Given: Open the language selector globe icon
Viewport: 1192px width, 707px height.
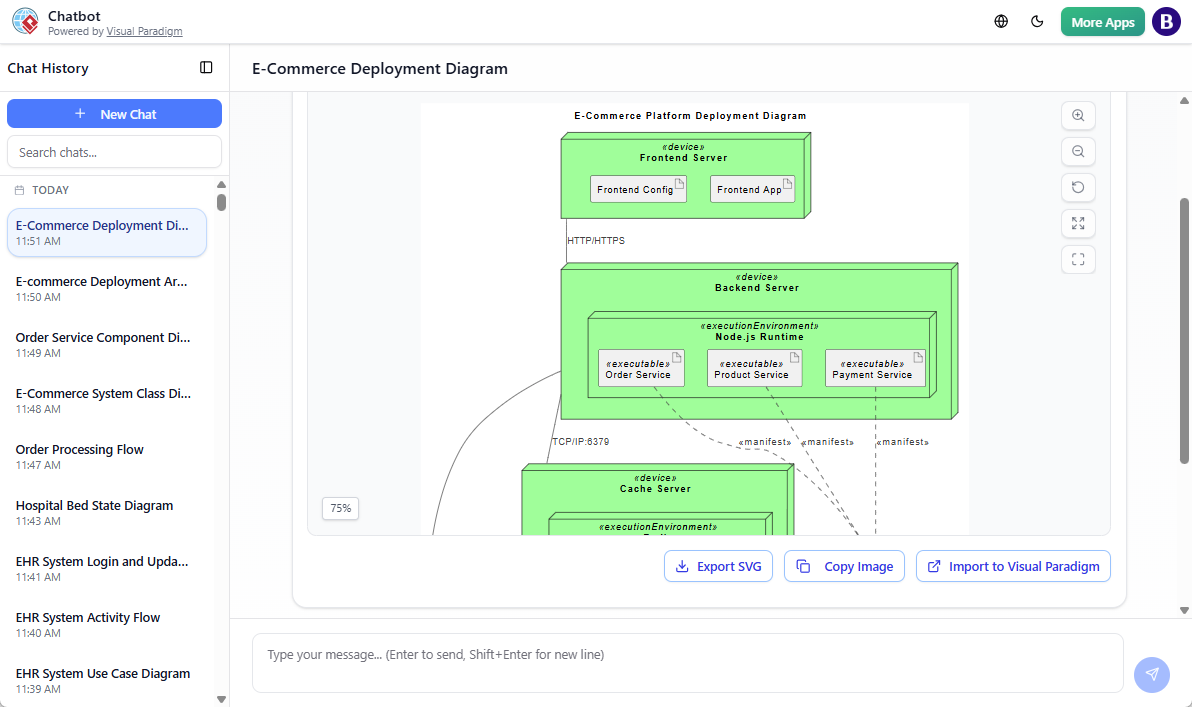Looking at the screenshot, I should pyautogui.click(x=1000, y=20).
